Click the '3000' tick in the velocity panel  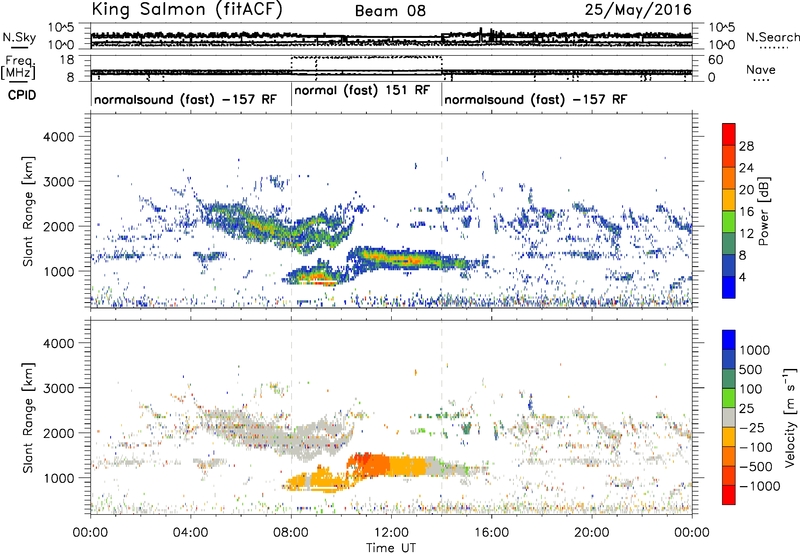tap(58, 388)
